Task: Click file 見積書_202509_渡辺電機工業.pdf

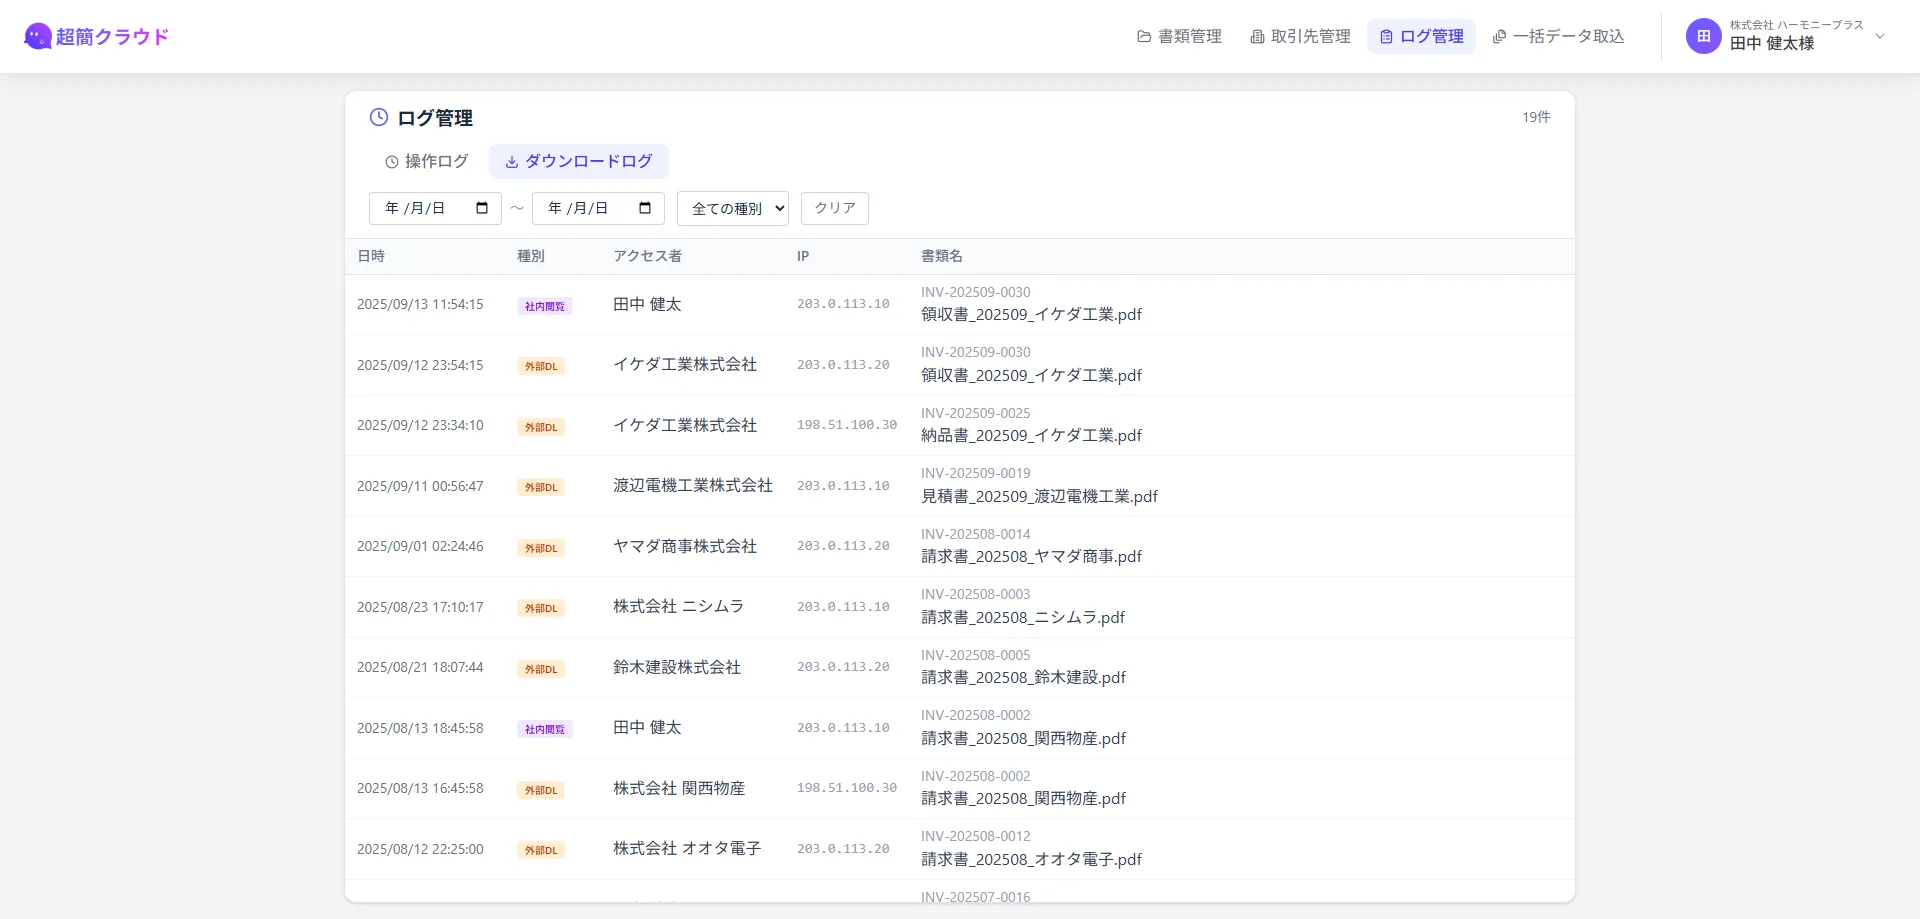Action: 1039,496
